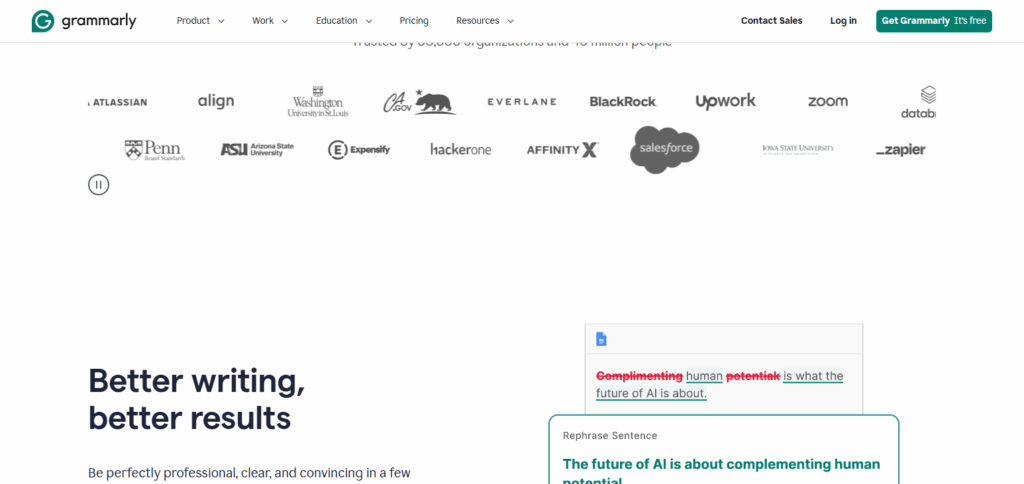1024x484 pixels.
Task: Click Get Grammarly It's free button
Action: click(934, 21)
